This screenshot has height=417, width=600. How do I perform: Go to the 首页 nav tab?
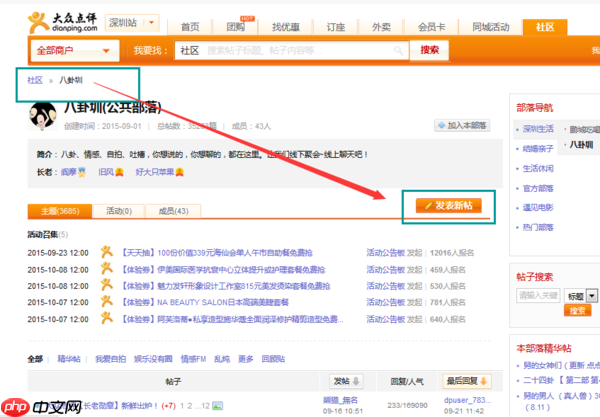[x=190, y=27]
